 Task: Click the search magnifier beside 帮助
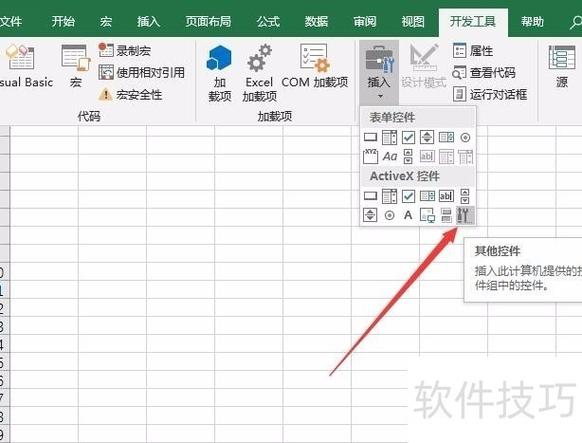click(575, 22)
